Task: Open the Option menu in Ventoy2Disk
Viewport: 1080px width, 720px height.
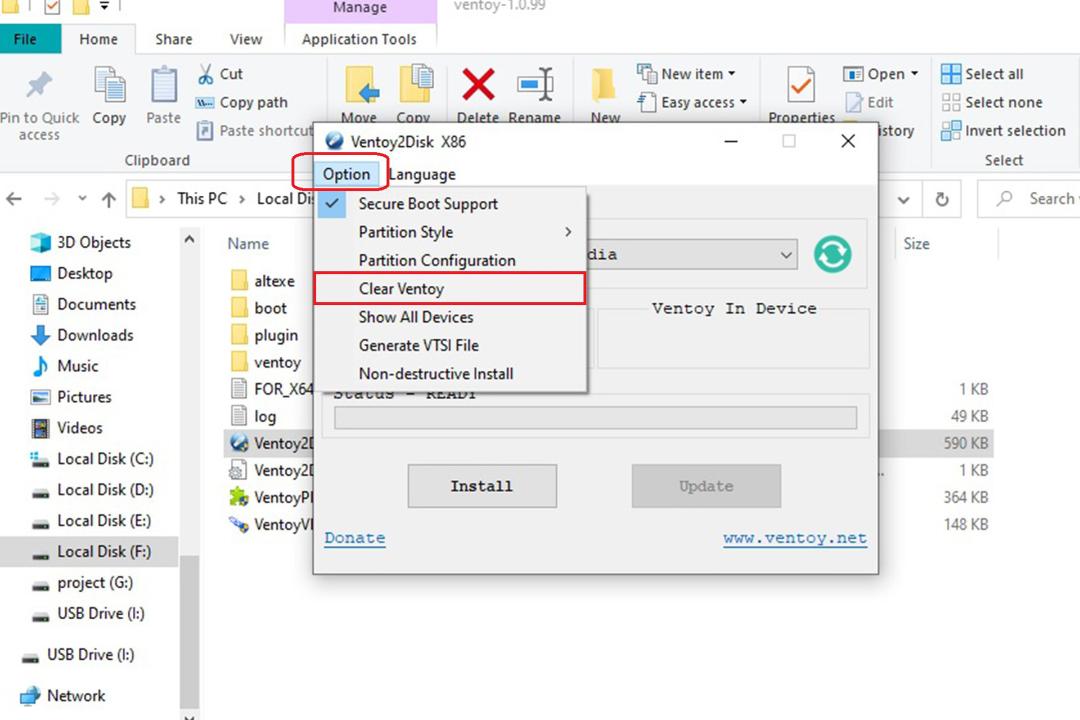Action: coord(346,174)
